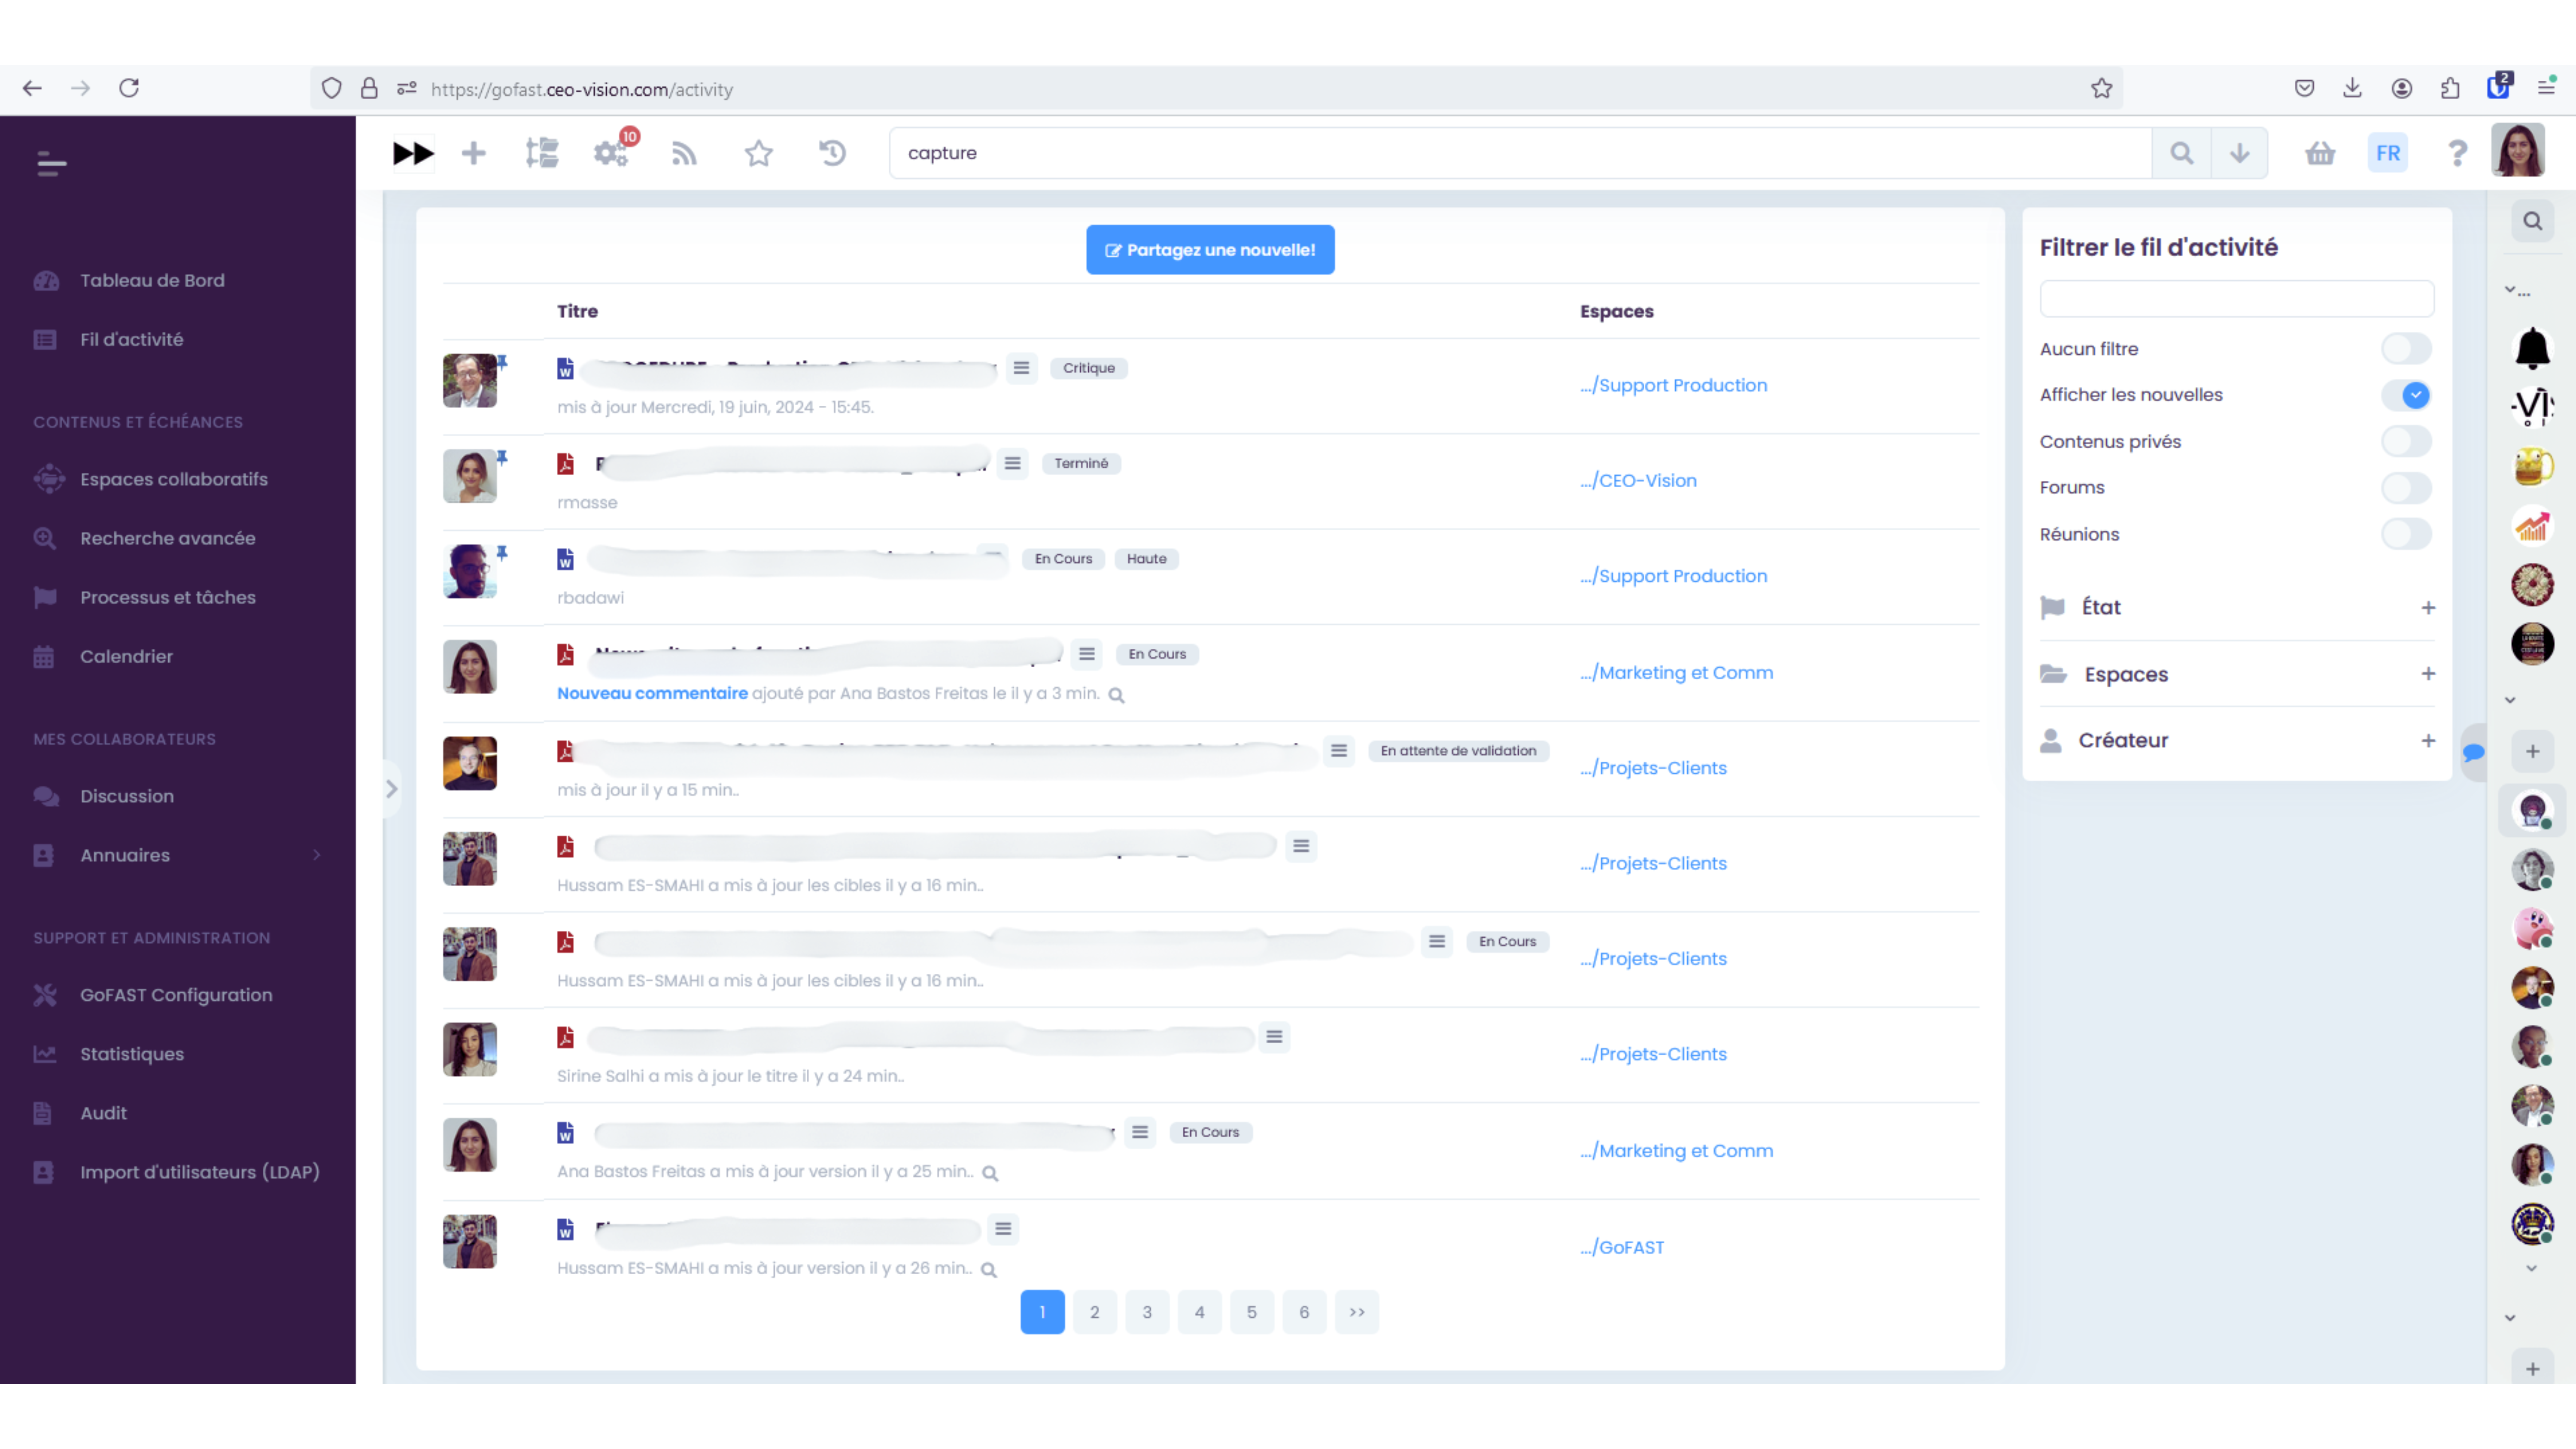
Task: Turn on the Contenus privés toggle
Action: click(2407, 441)
